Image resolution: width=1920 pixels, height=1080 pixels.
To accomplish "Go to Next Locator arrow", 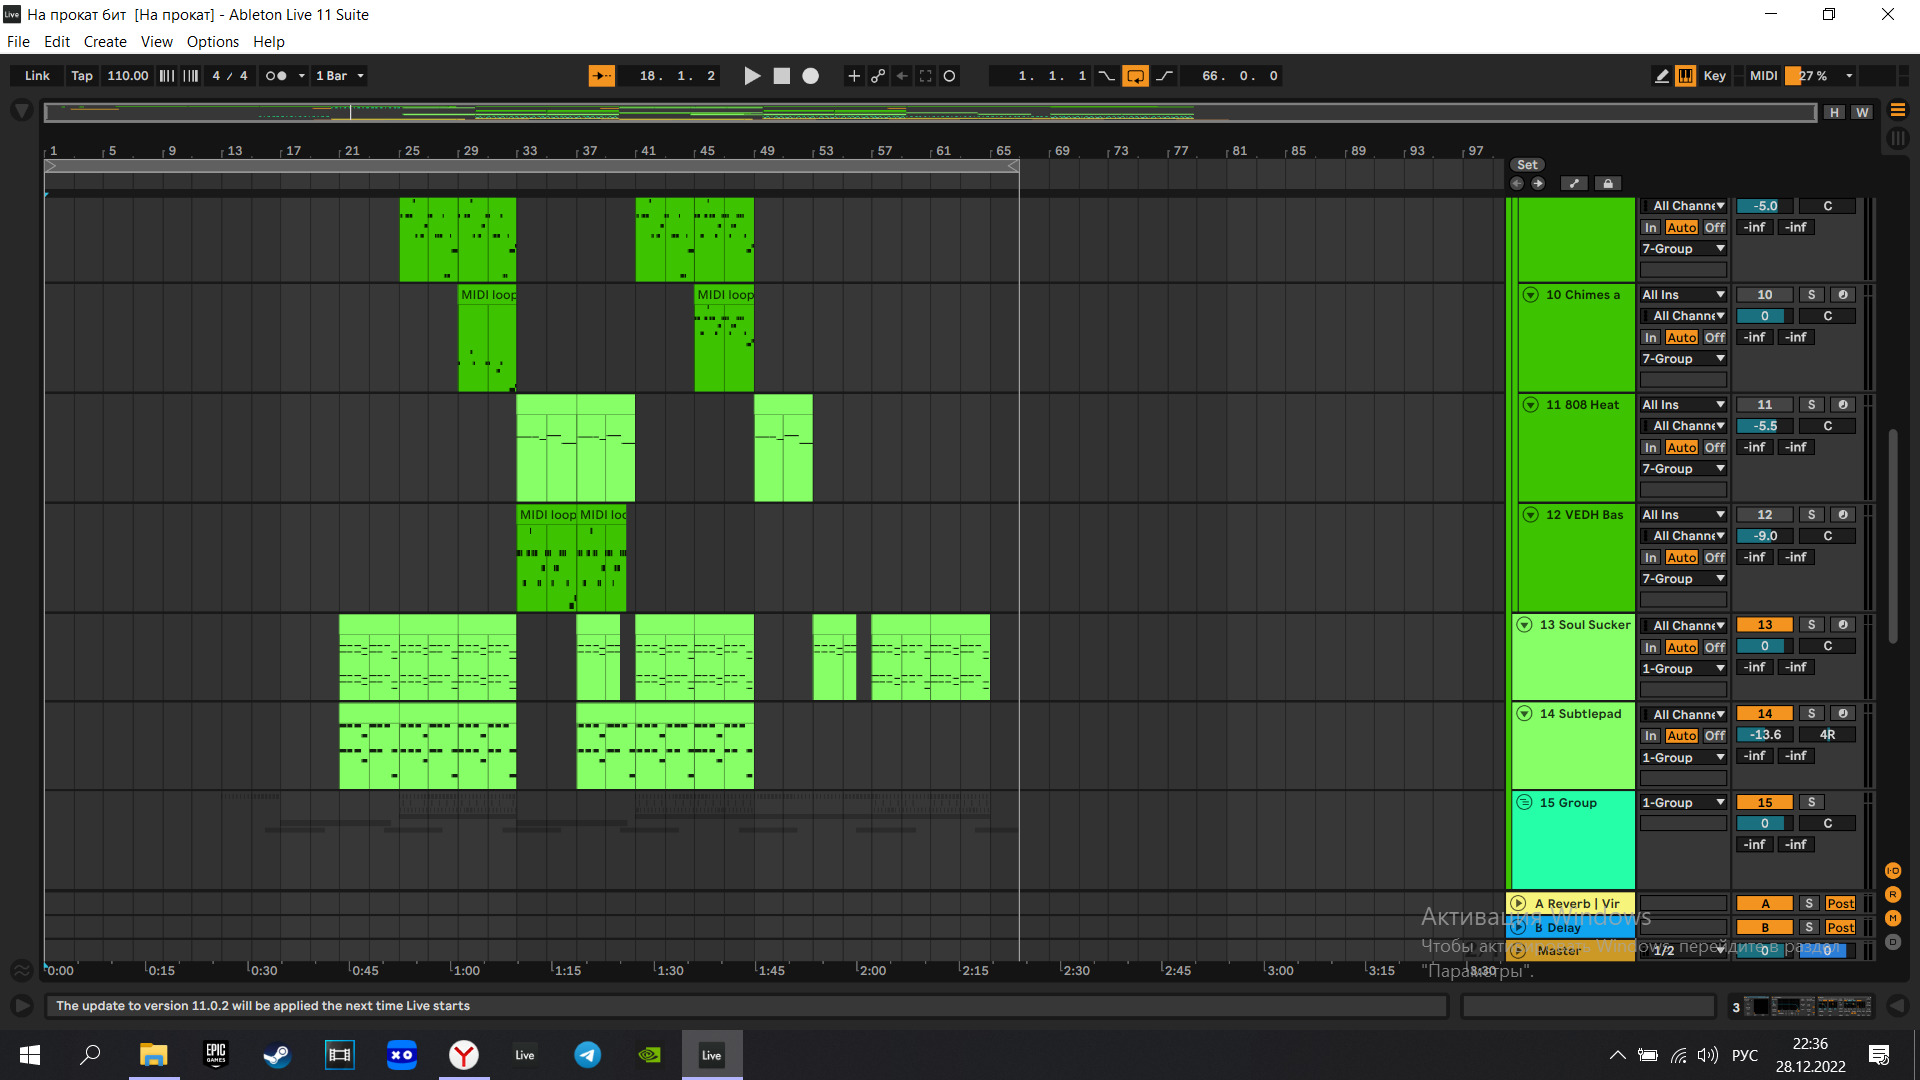I will 1538,184.
